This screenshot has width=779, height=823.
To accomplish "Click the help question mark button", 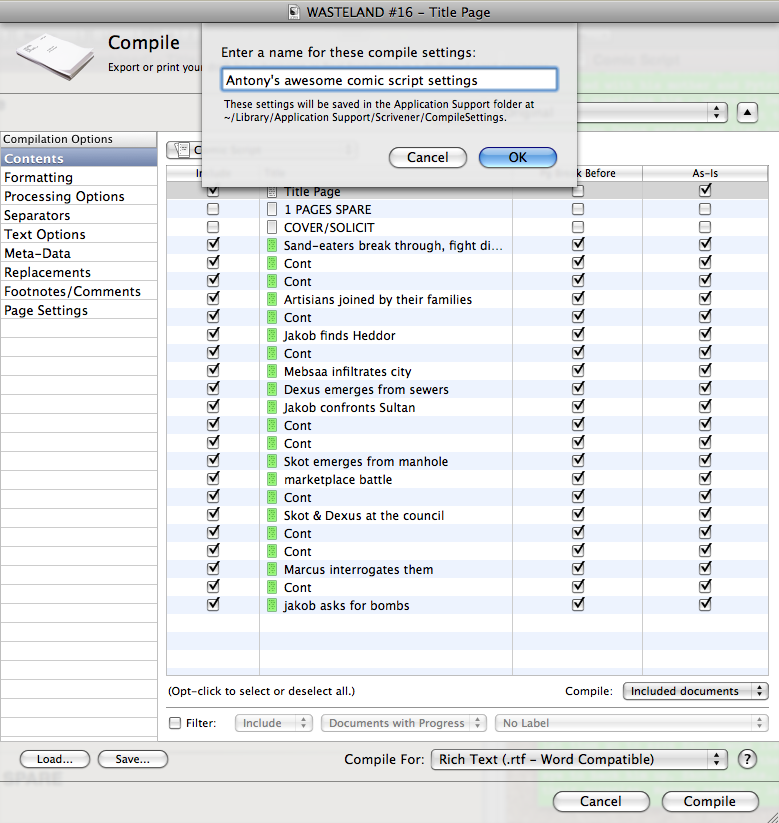I will pos(747,759).
